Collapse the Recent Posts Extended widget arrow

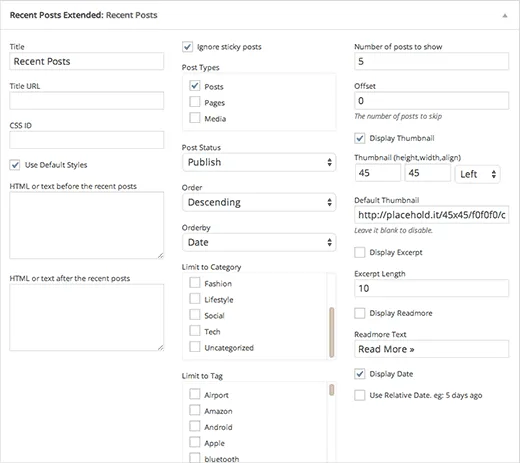pos(505,15)
